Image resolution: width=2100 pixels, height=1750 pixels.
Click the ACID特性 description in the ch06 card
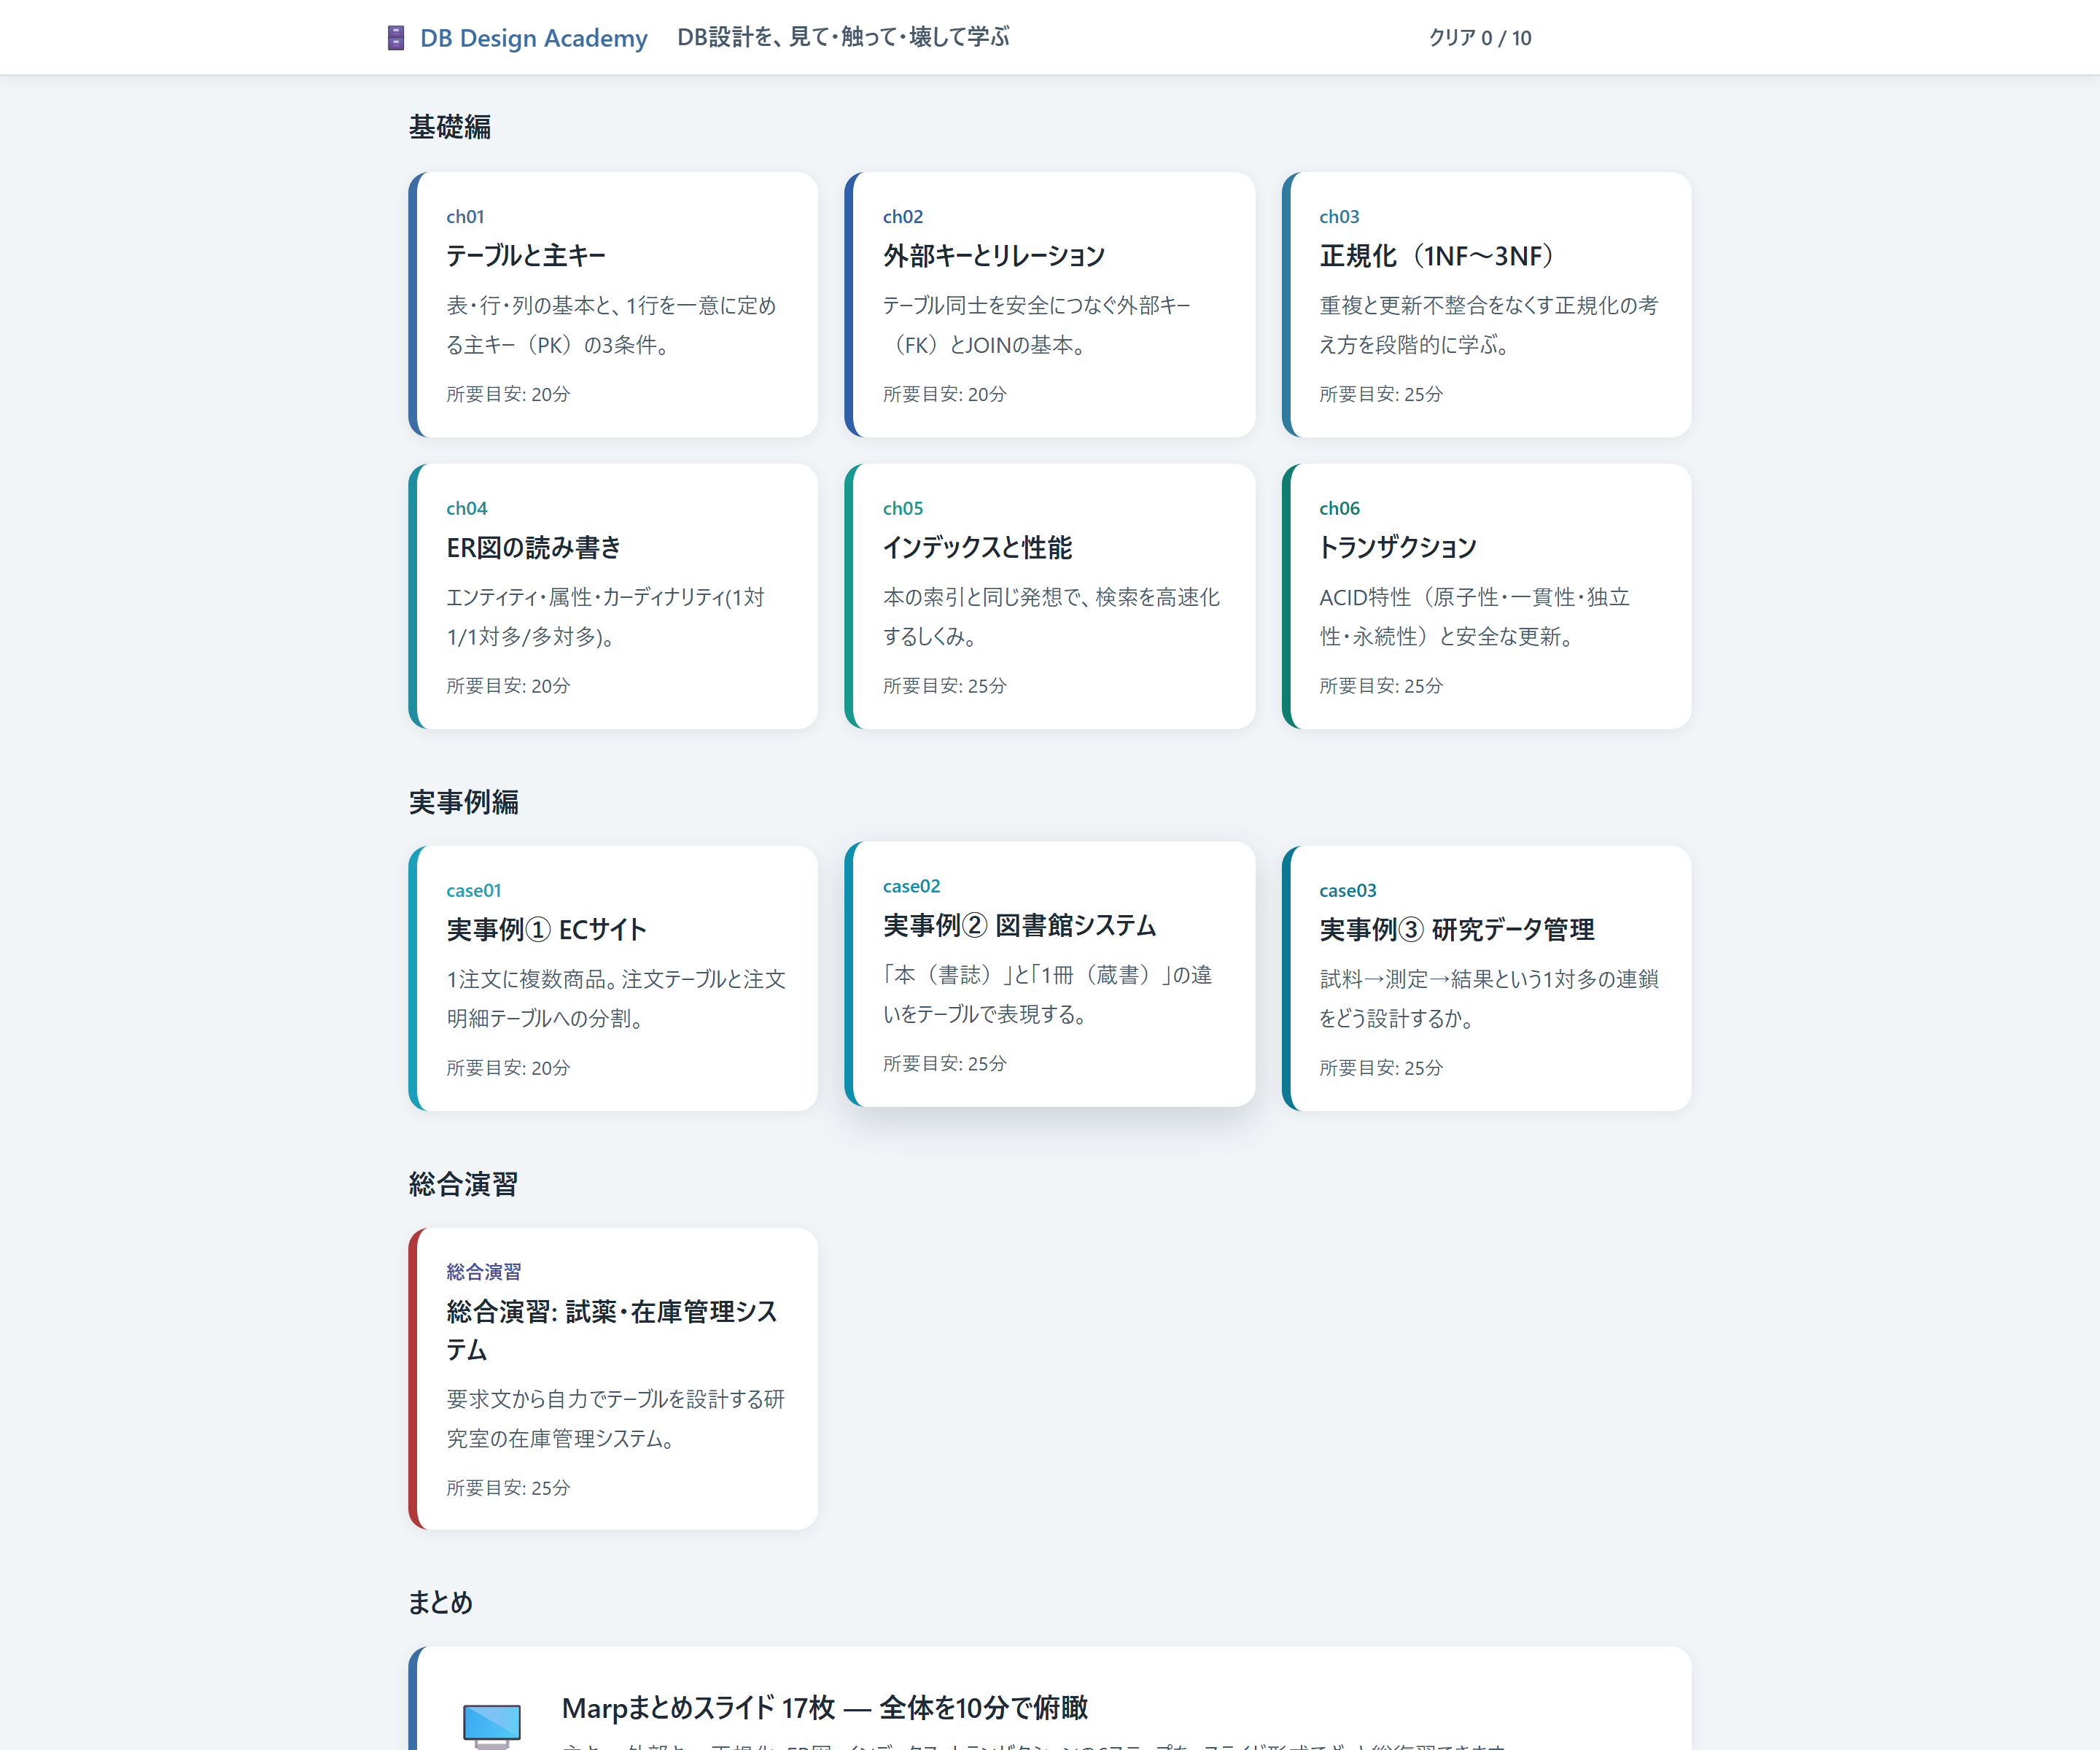tap(1475, 617)
